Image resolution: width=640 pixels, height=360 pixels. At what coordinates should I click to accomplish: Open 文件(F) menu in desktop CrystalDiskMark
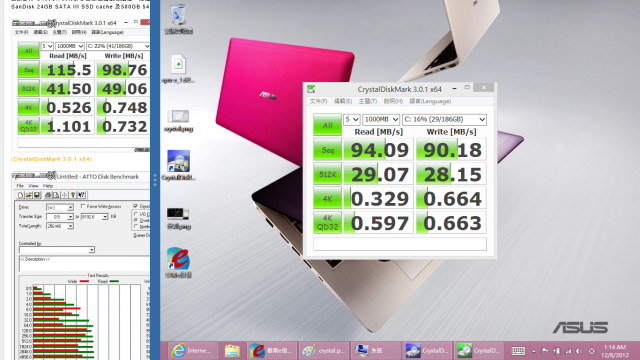[318, 101]
